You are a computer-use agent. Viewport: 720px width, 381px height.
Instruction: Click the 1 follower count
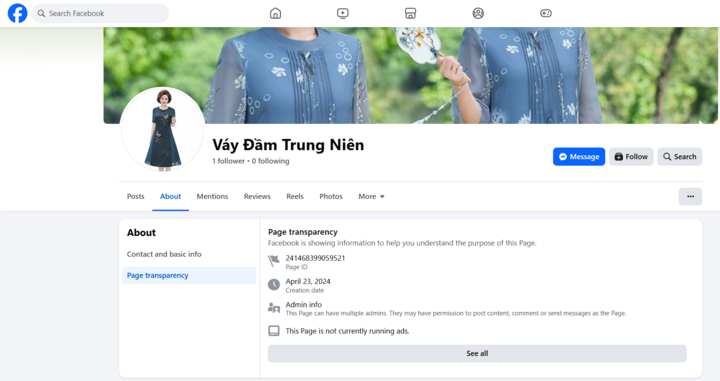point(228,161)
